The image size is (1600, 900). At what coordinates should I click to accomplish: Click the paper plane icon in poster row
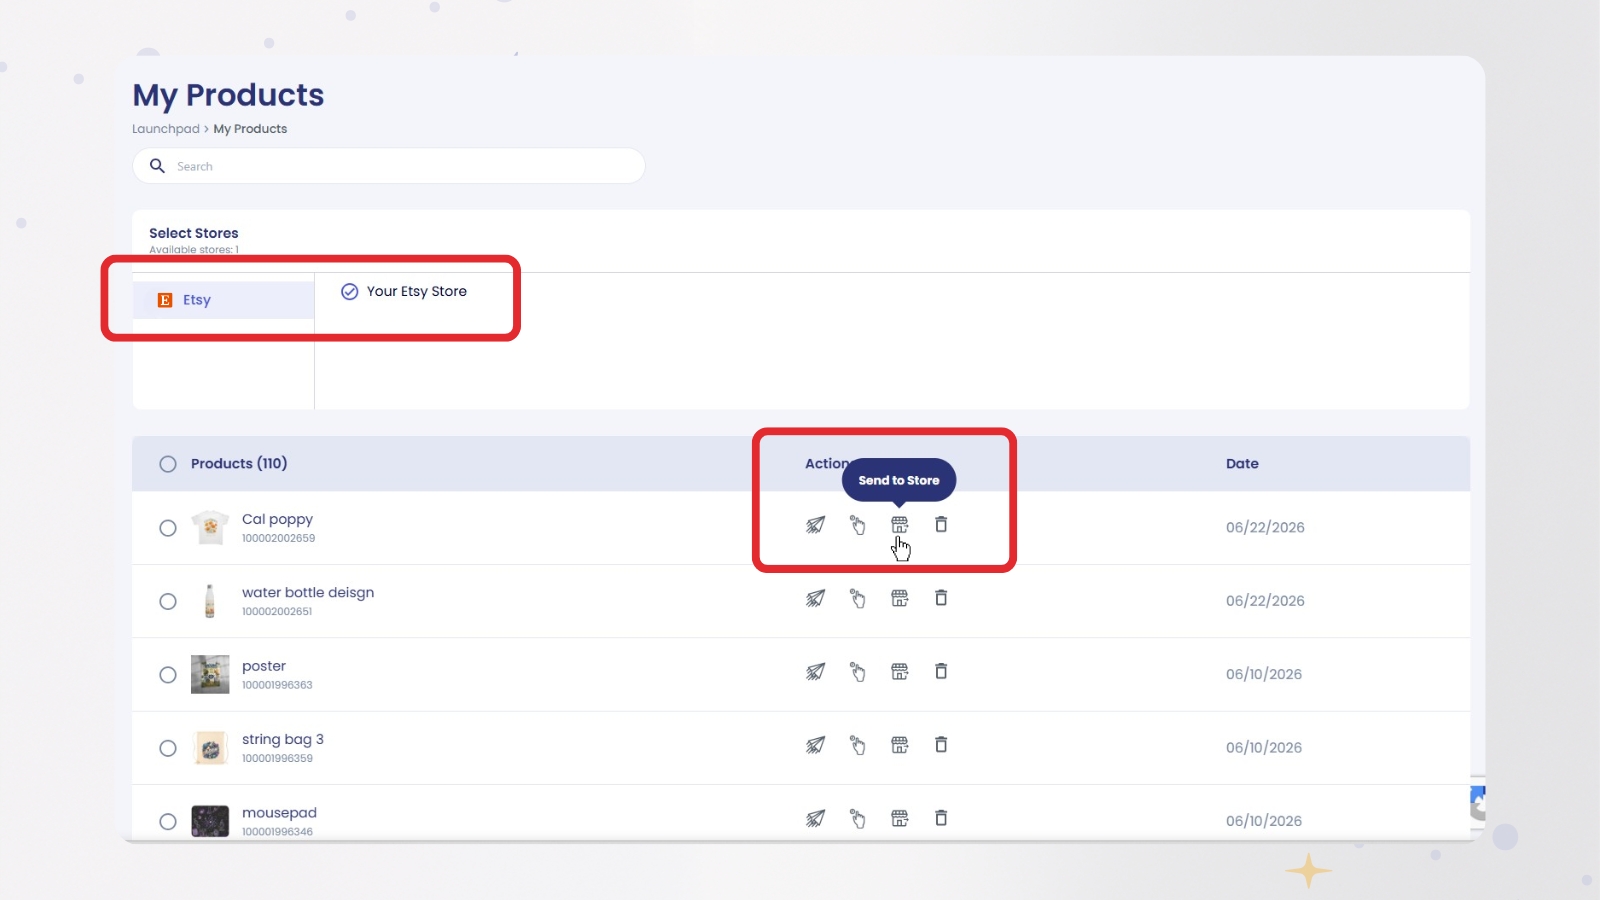[816, 672]
